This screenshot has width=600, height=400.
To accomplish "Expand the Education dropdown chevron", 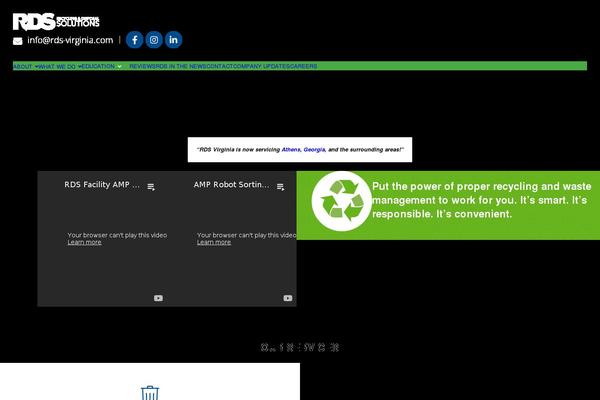I will click(x=119, y=66).
